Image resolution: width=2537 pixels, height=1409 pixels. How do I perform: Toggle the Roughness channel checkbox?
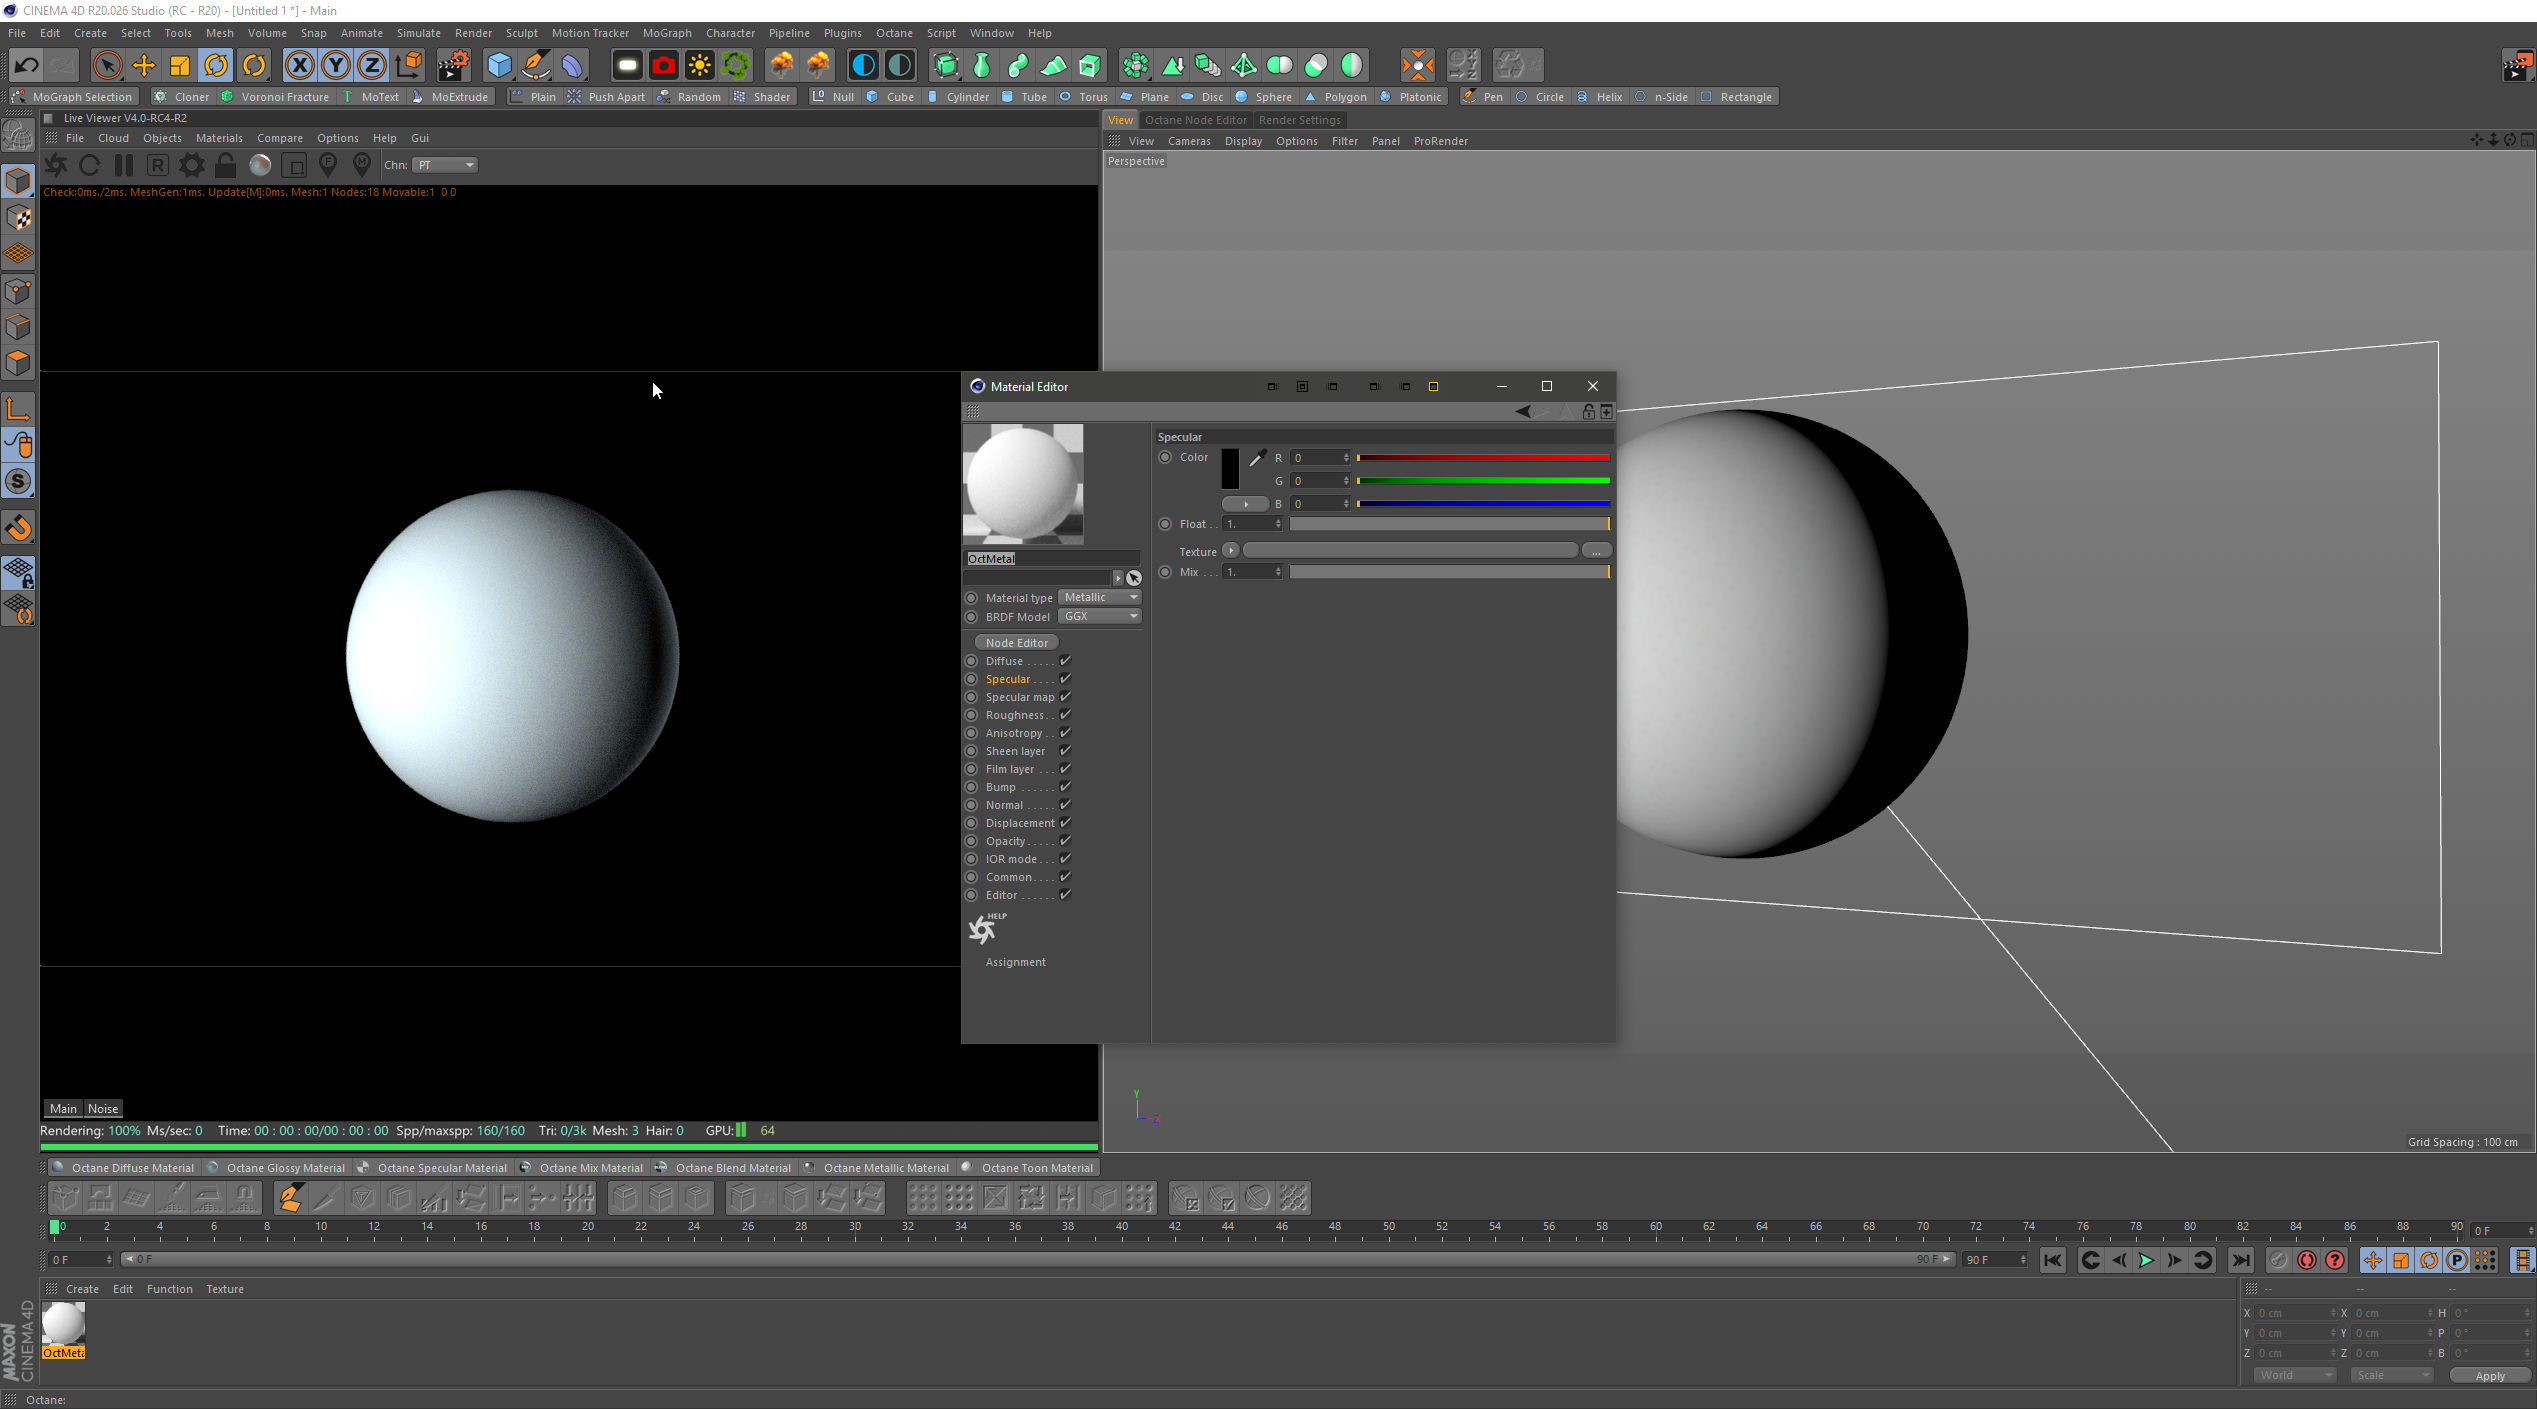point(1065,715)
